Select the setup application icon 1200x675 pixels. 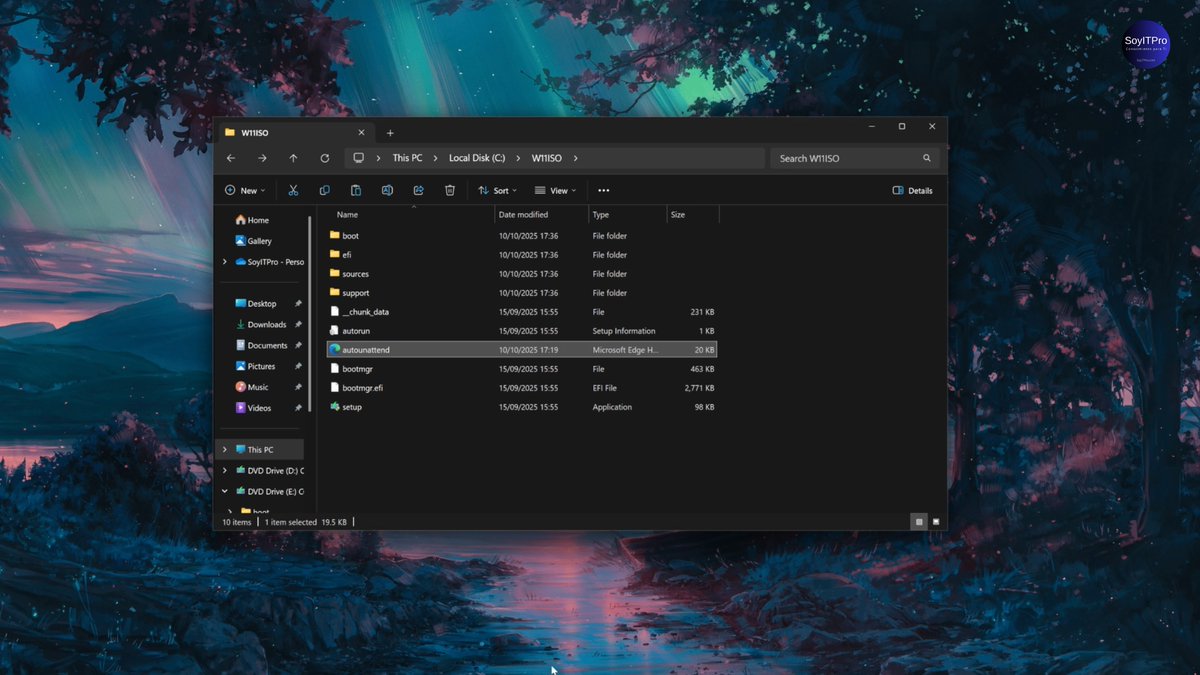coord(335,406)
